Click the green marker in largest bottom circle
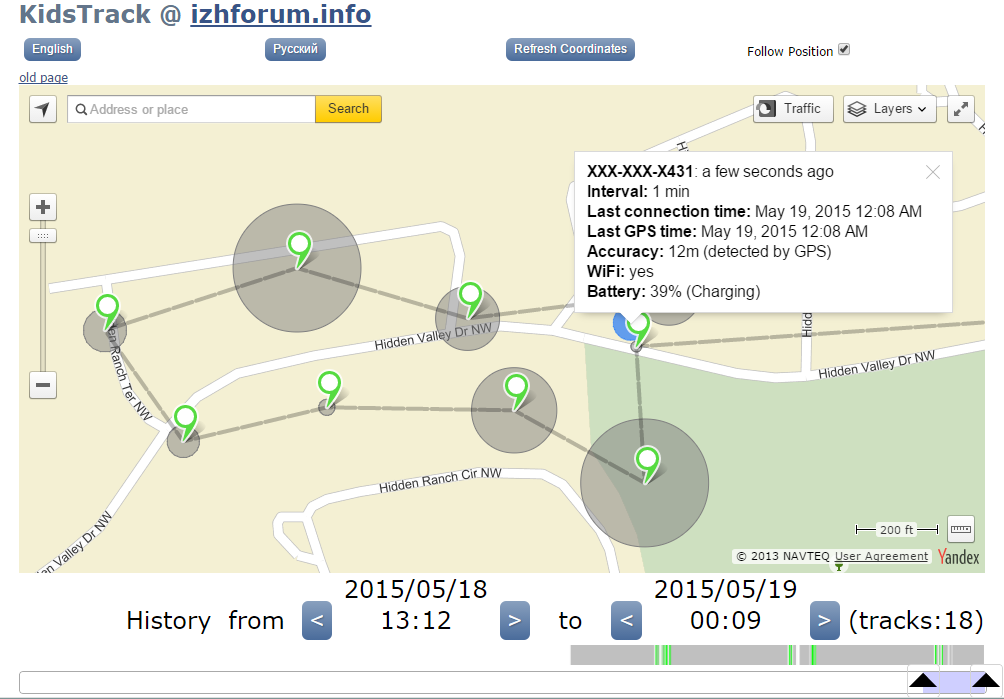1004x699 pixels. coord(648,462)
